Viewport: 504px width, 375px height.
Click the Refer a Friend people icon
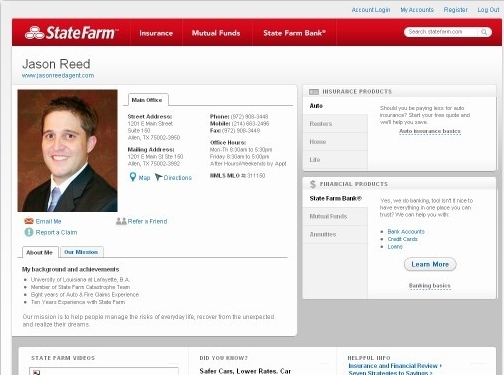click(121, 221)
